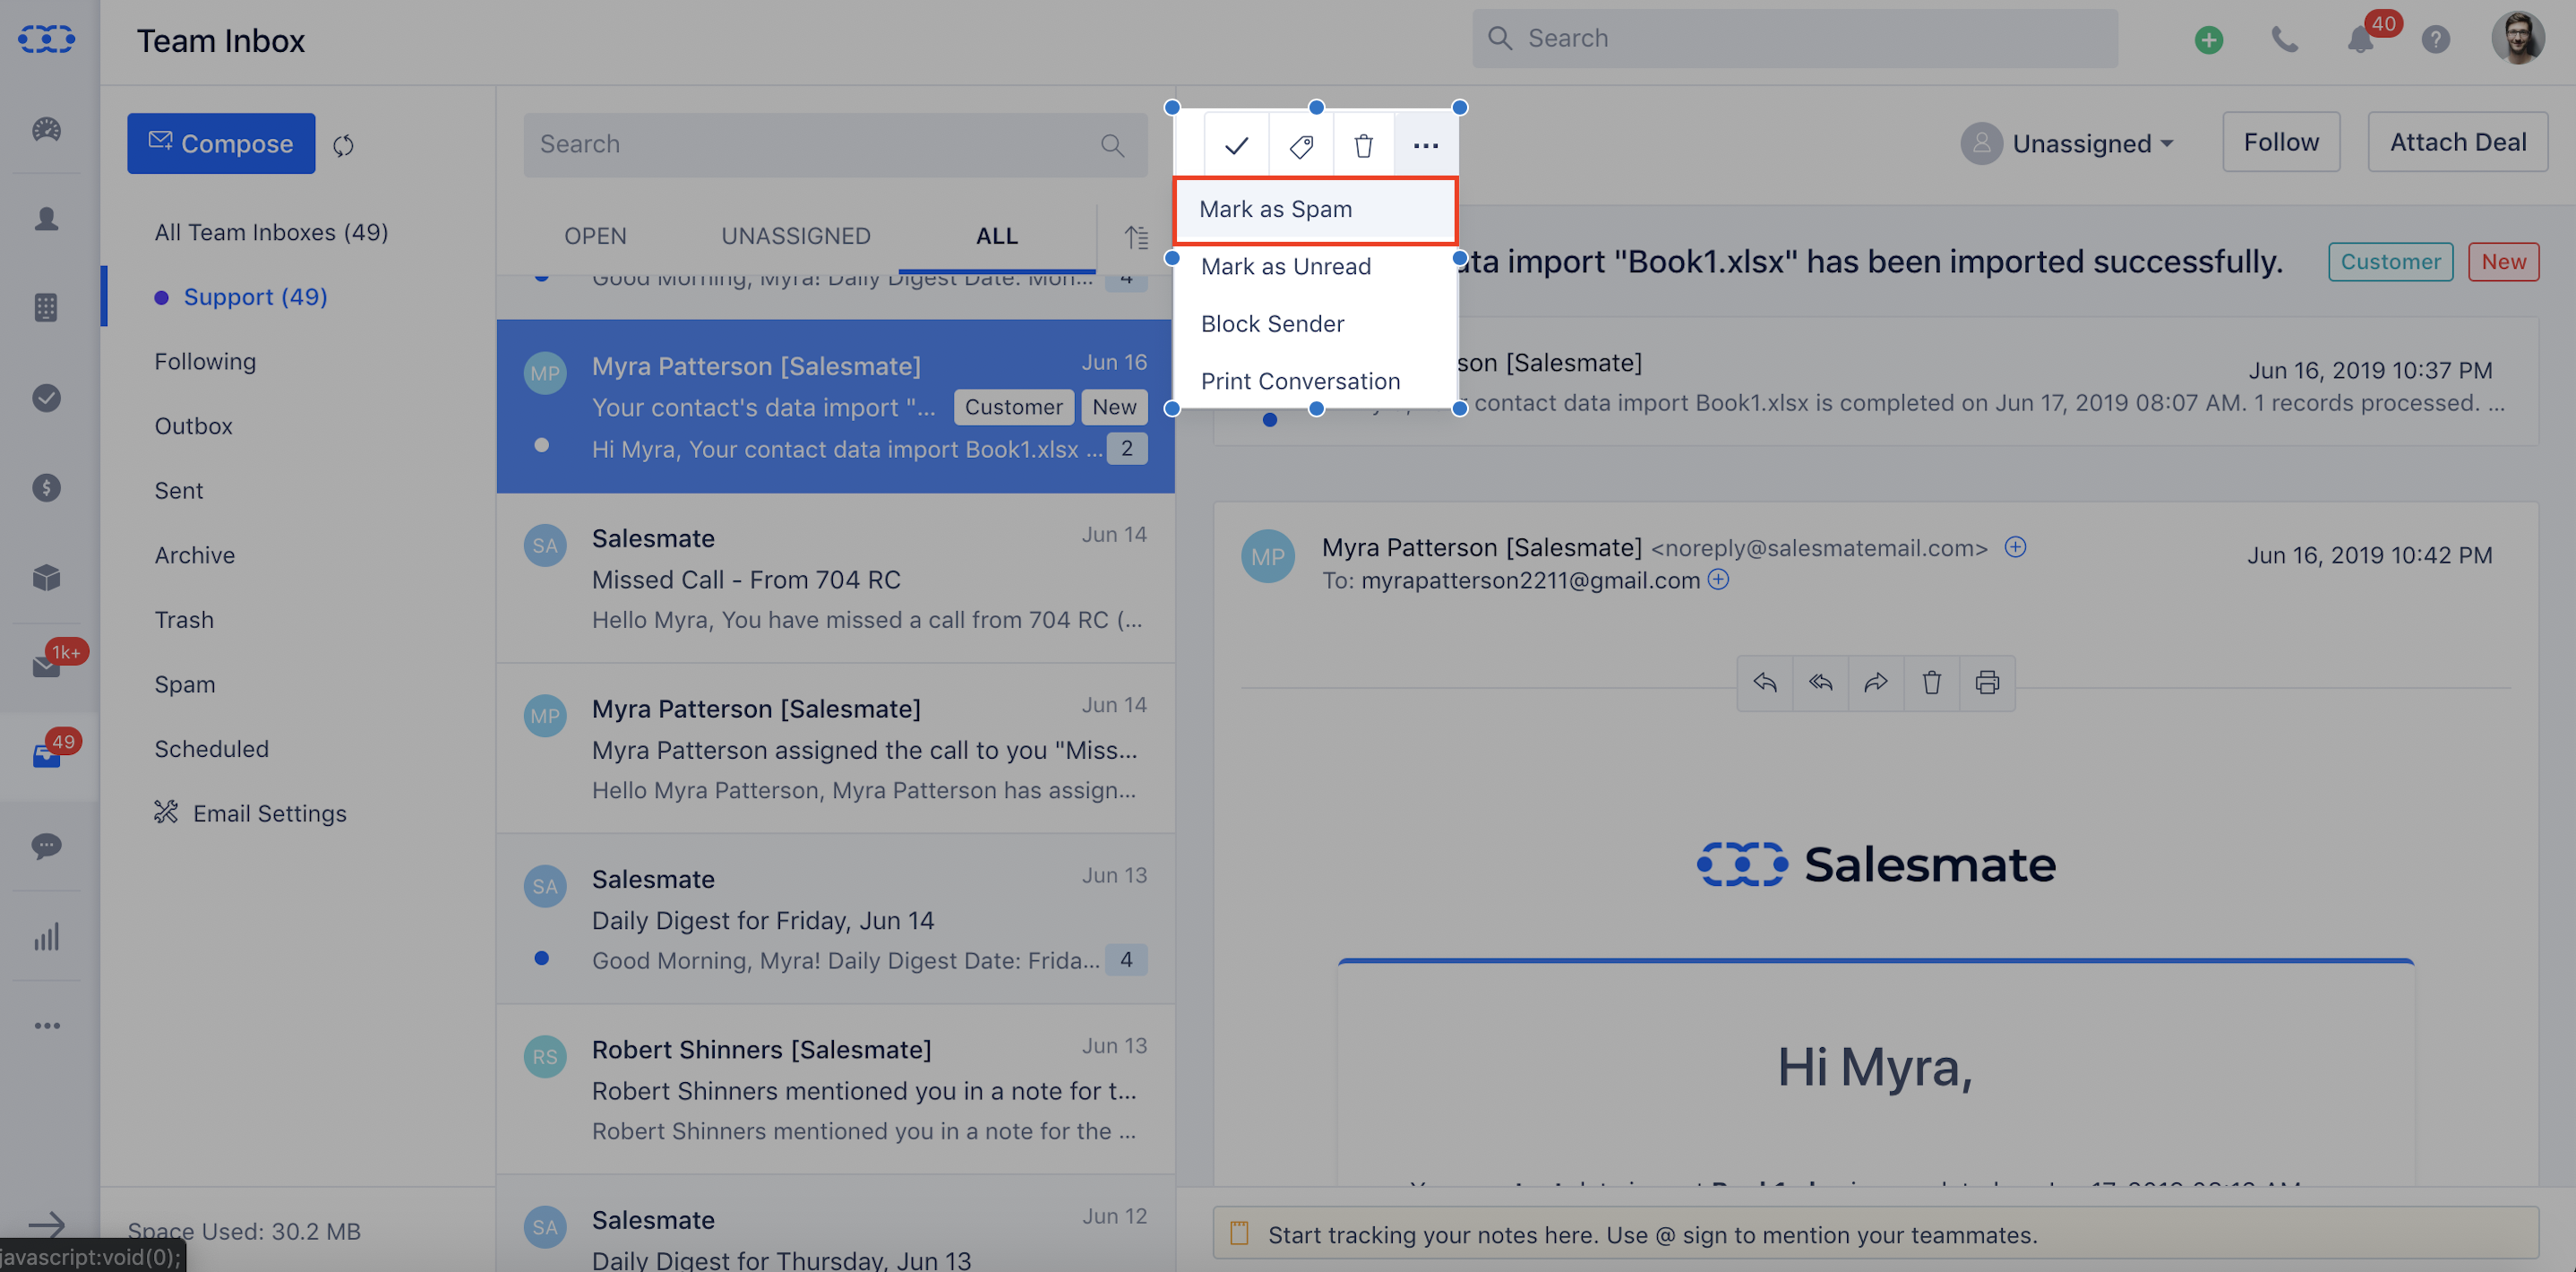Viewport: 2576px width, 1272px height.
Task: Open Contacts person icon in sidebar
Action: click(46, 219)
